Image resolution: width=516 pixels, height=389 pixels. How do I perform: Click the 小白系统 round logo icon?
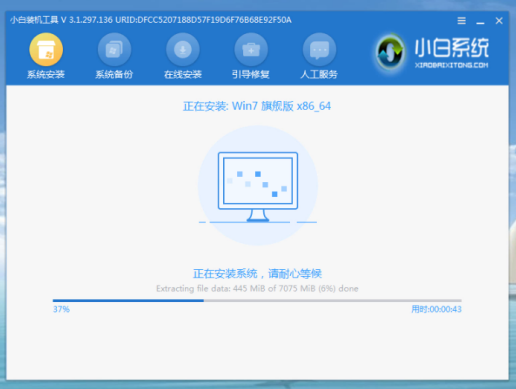click(x=390, y=52)
